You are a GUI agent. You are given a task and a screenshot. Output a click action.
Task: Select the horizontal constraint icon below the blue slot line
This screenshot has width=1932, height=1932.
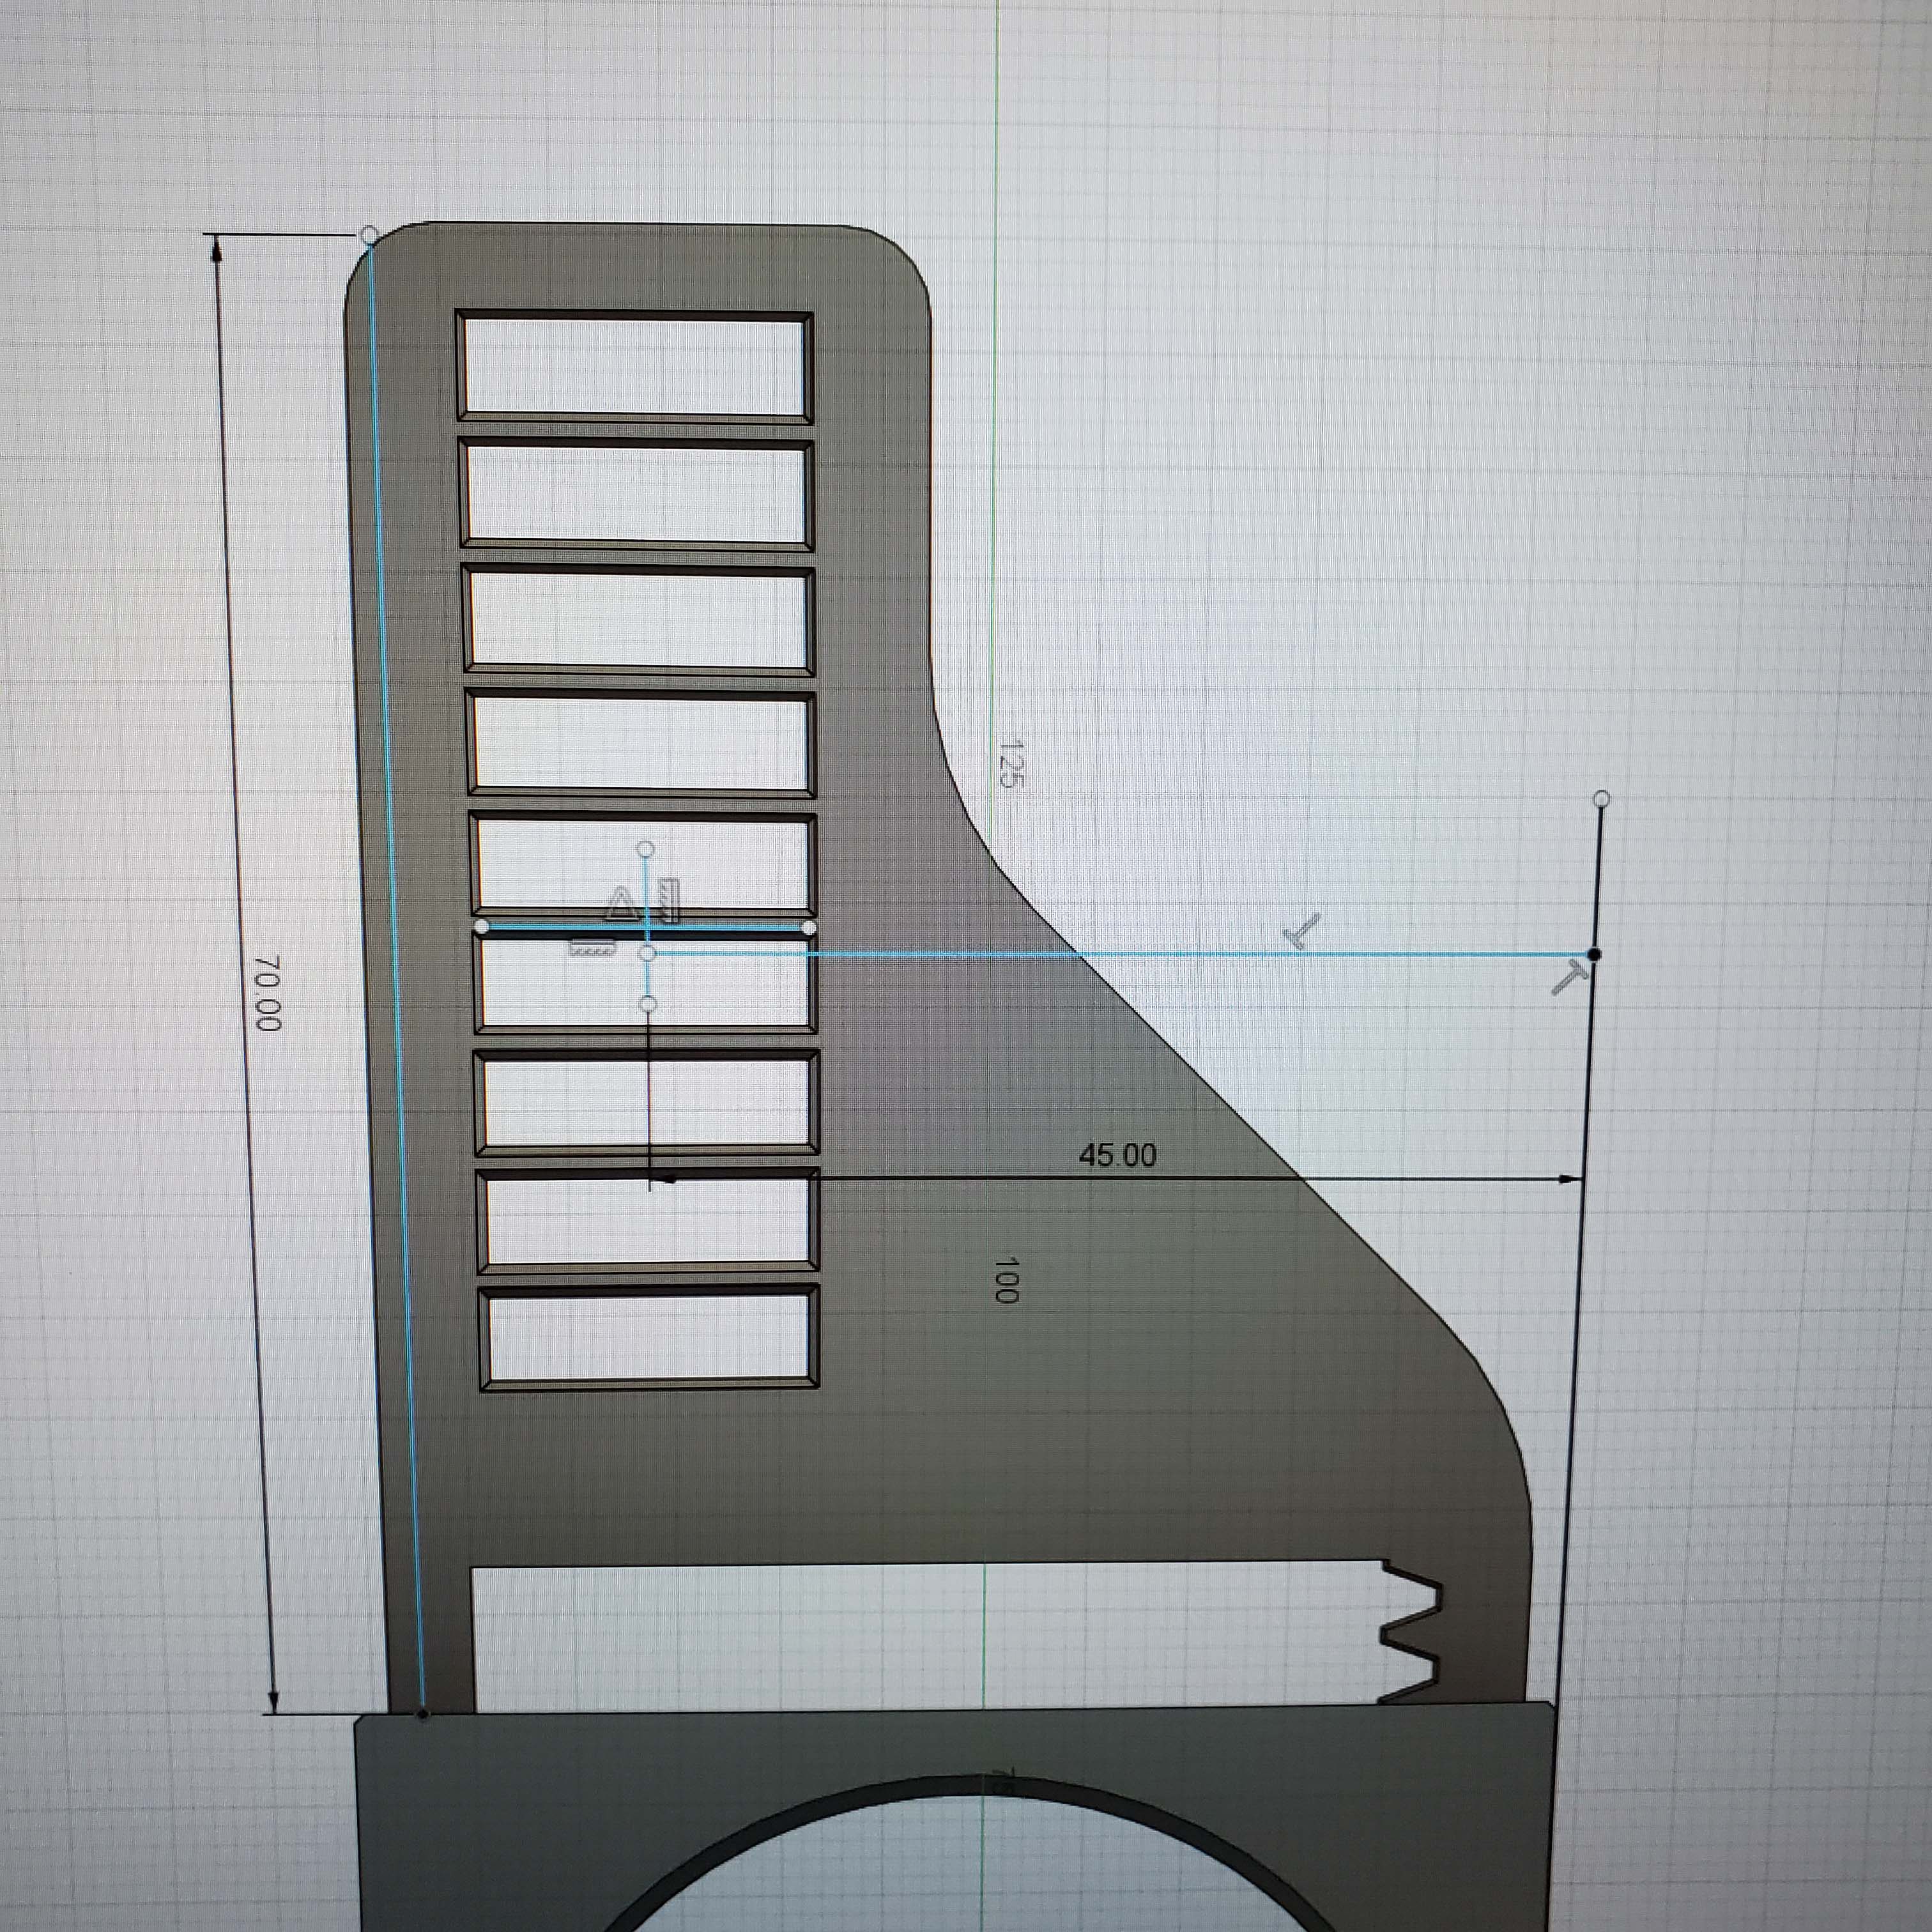[x=591, y=948]
